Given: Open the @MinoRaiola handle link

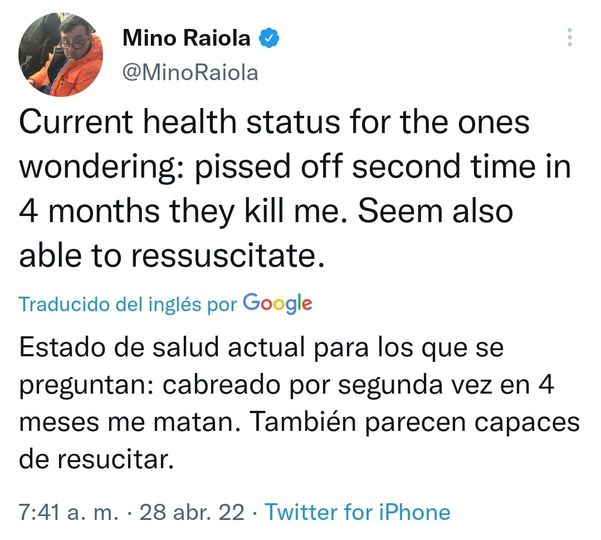Looking at the screenshot, I should (190, 72).
